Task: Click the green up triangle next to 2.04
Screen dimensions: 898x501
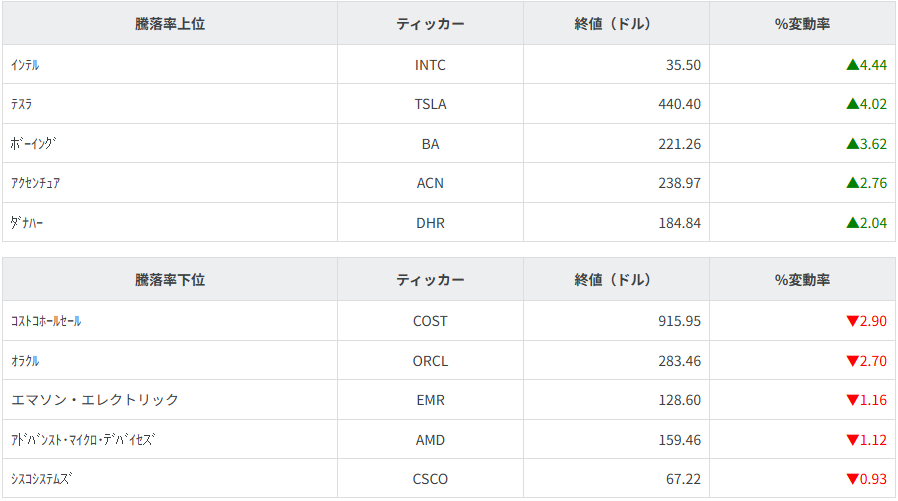Action: pyautogui.click(x=852, y=223)
